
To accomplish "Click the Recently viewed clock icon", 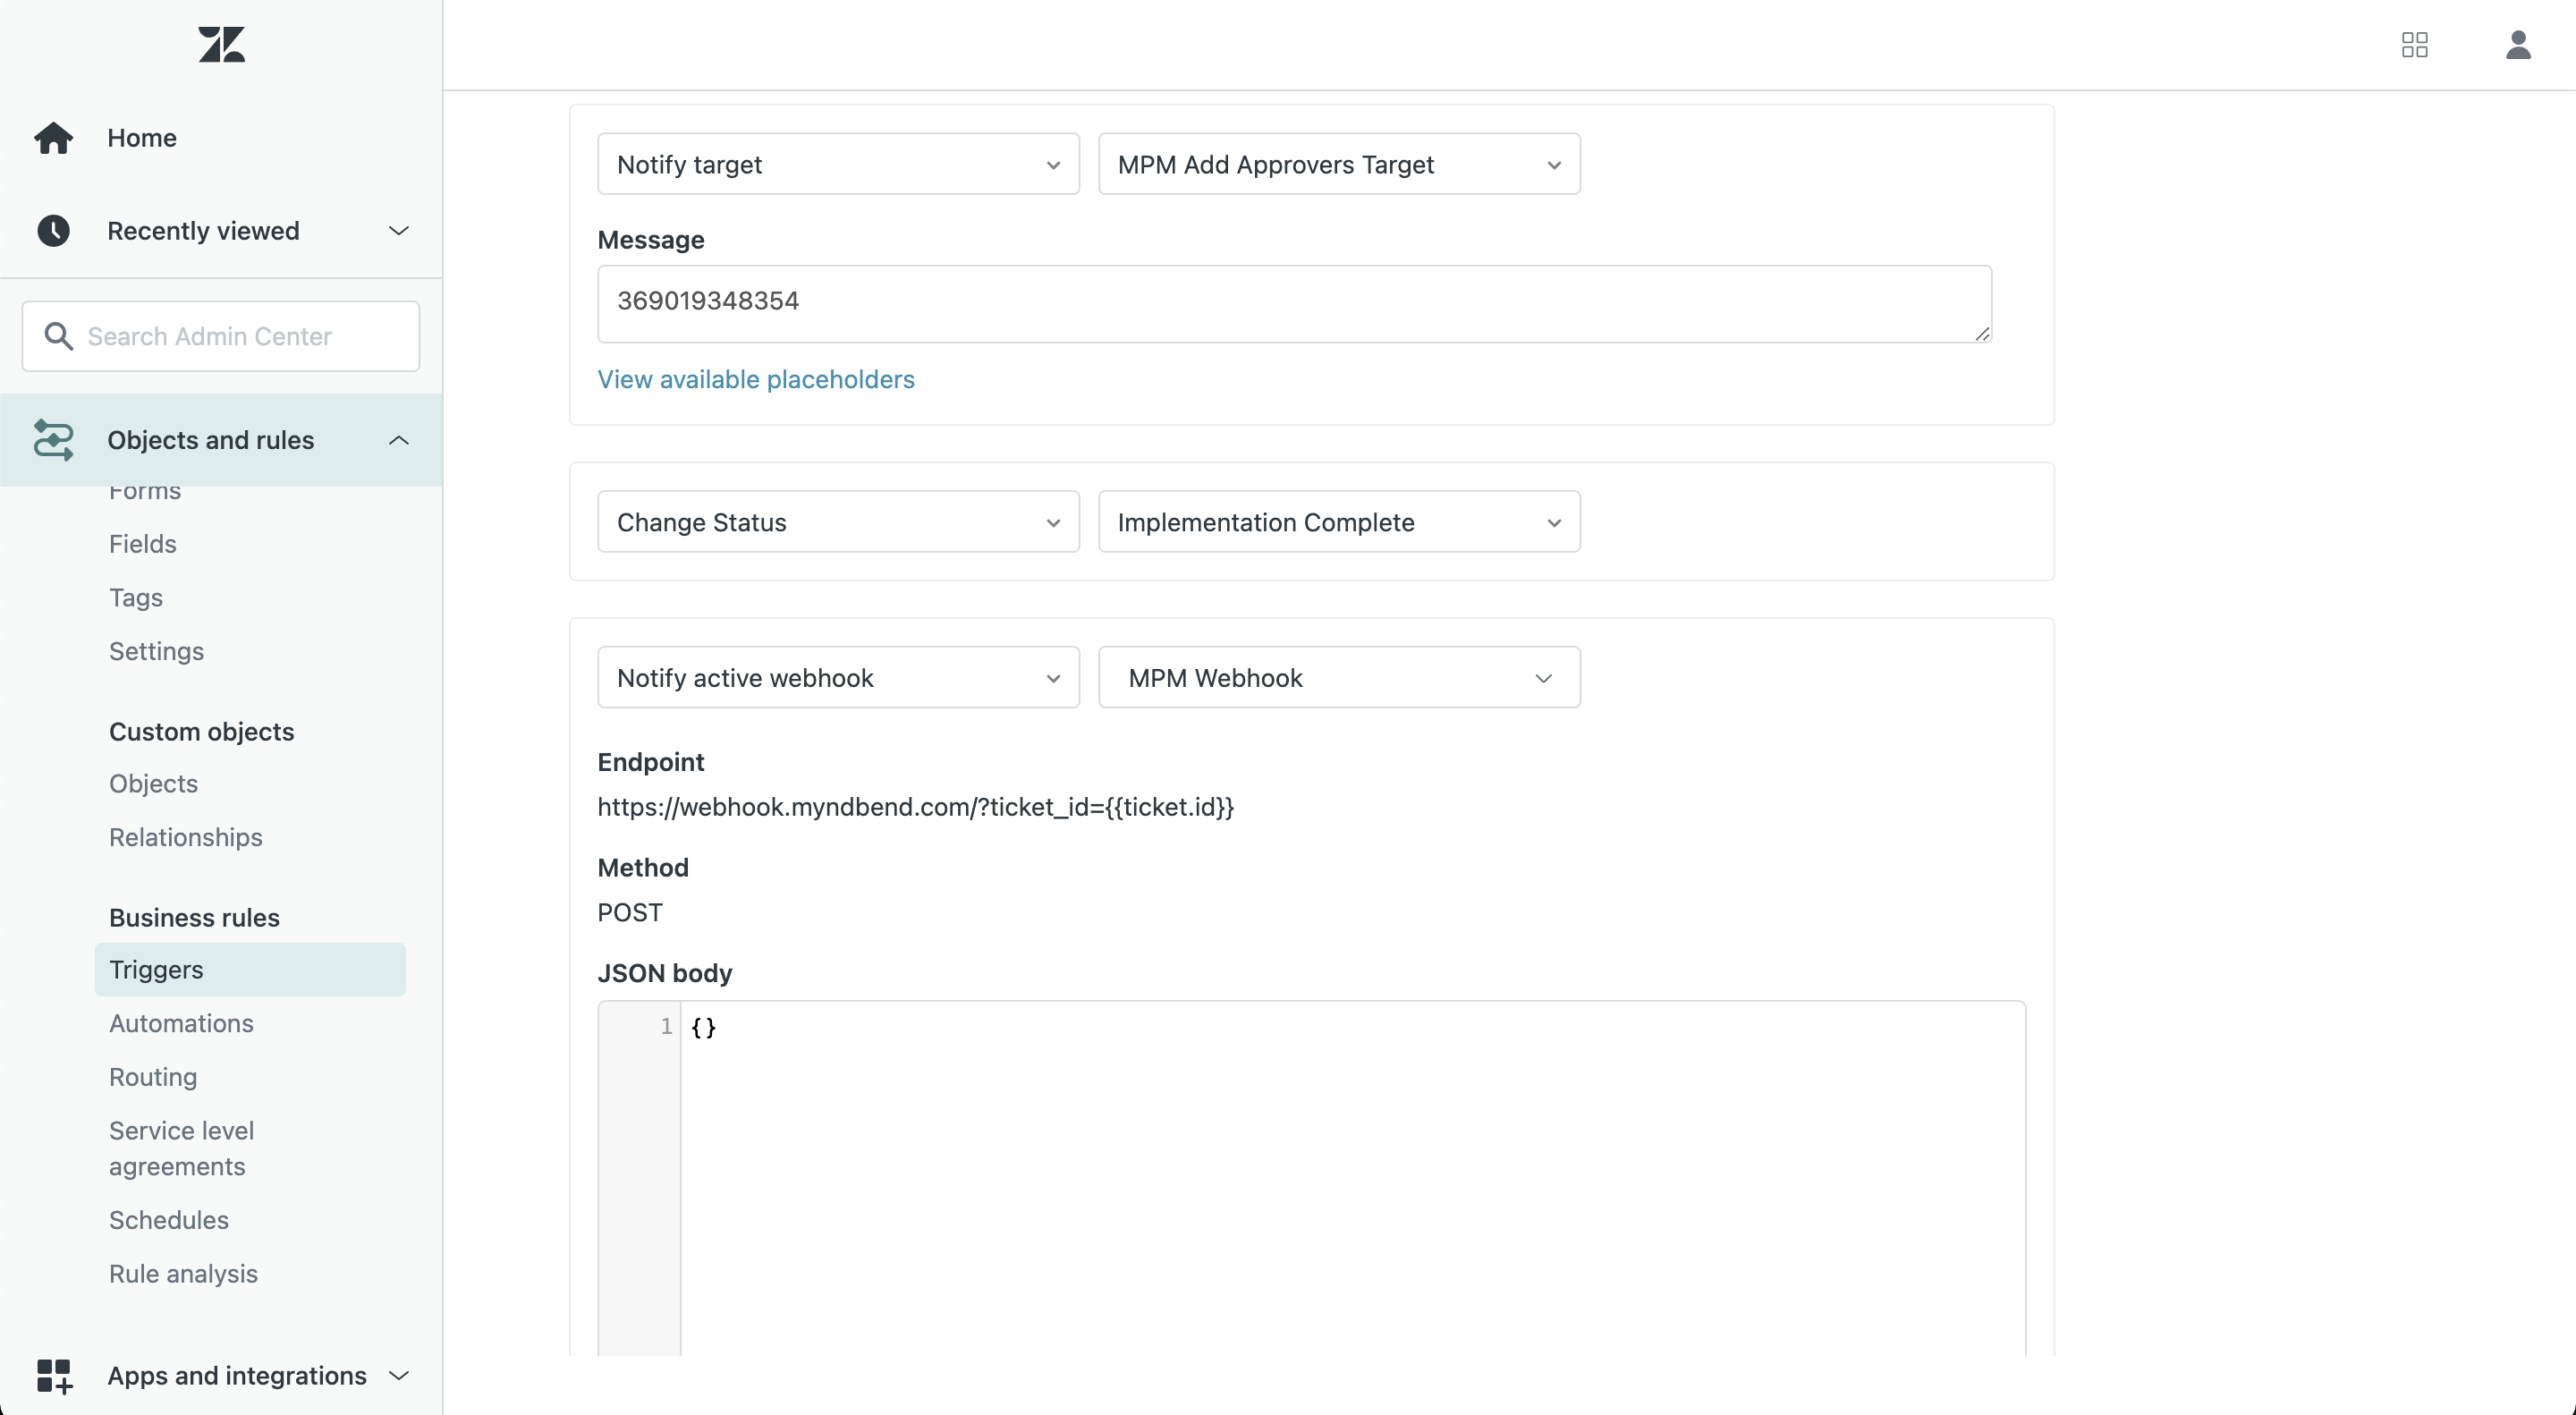I will (x=53, y=231).
